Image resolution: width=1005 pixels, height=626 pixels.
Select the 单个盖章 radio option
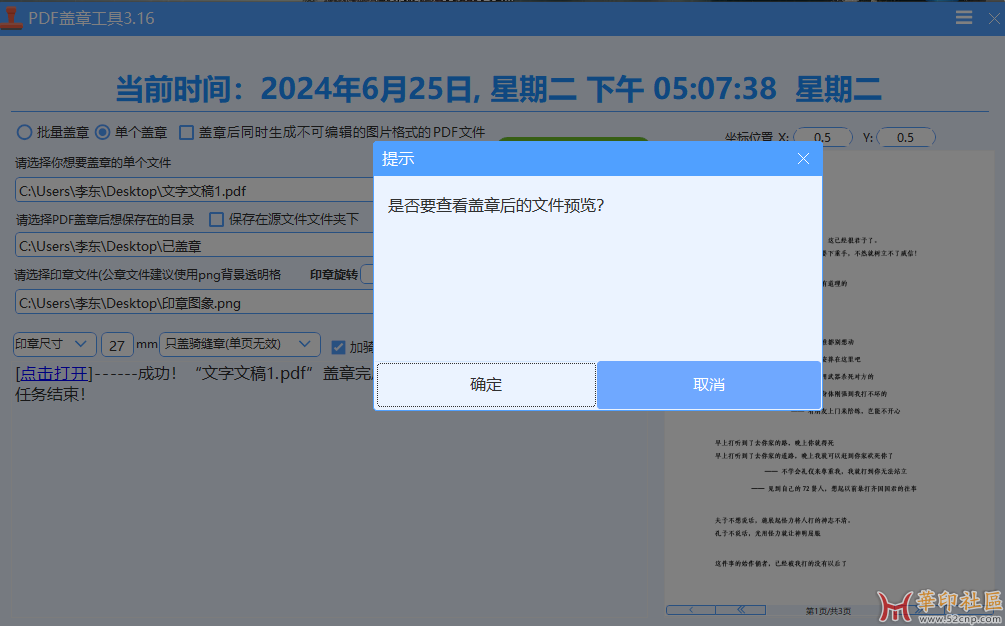(102, 132)
